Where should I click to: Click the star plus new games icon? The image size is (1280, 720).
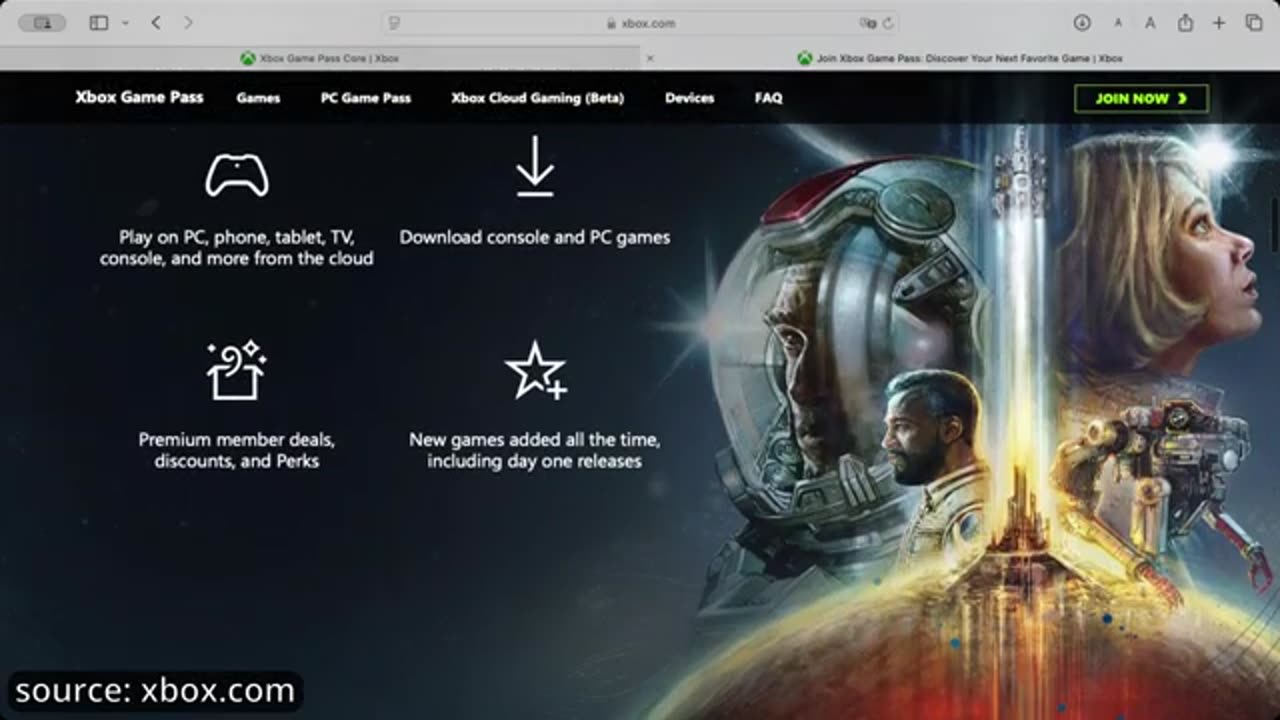536,371
